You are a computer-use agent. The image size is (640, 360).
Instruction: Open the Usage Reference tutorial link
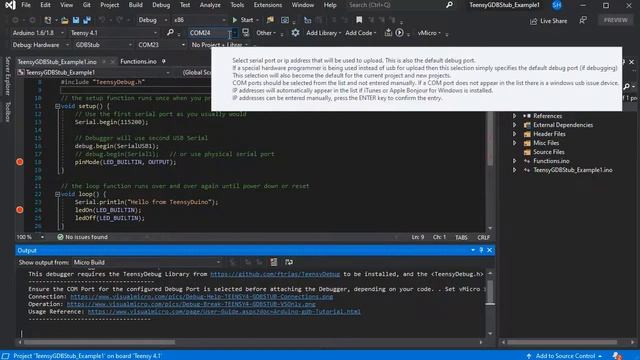224,311
